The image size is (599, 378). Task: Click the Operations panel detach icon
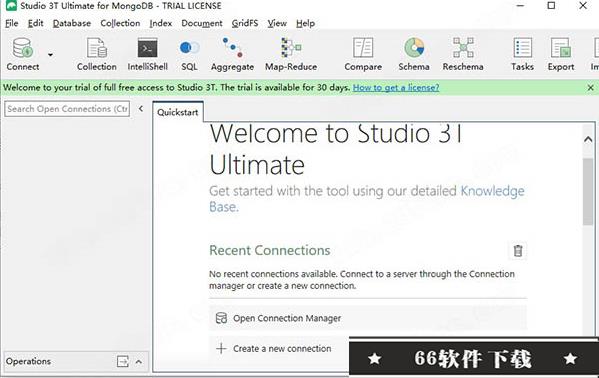[x=123, y=361]
